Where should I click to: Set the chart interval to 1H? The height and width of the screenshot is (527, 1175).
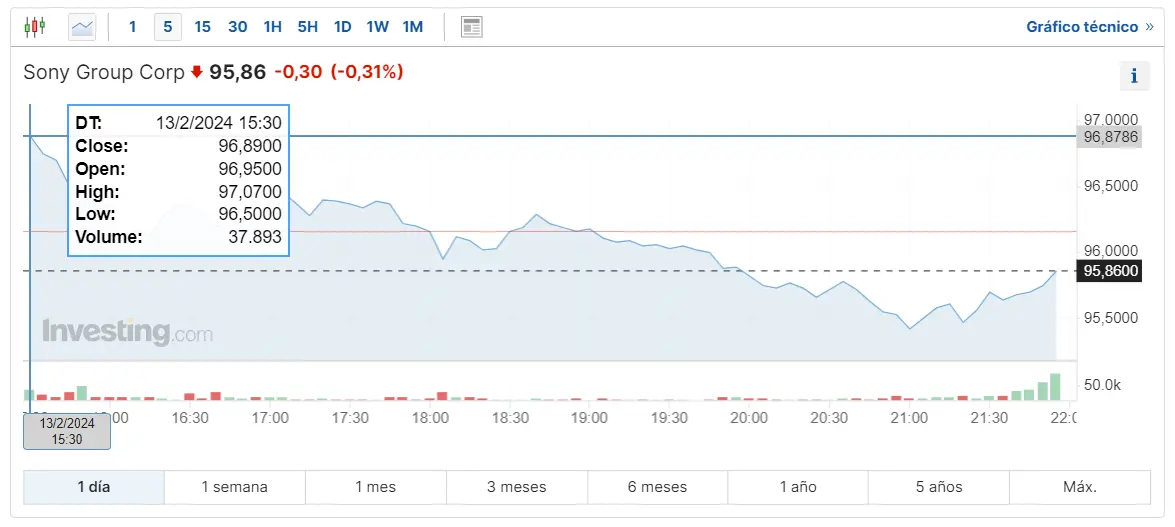click(x=273, y=27)
